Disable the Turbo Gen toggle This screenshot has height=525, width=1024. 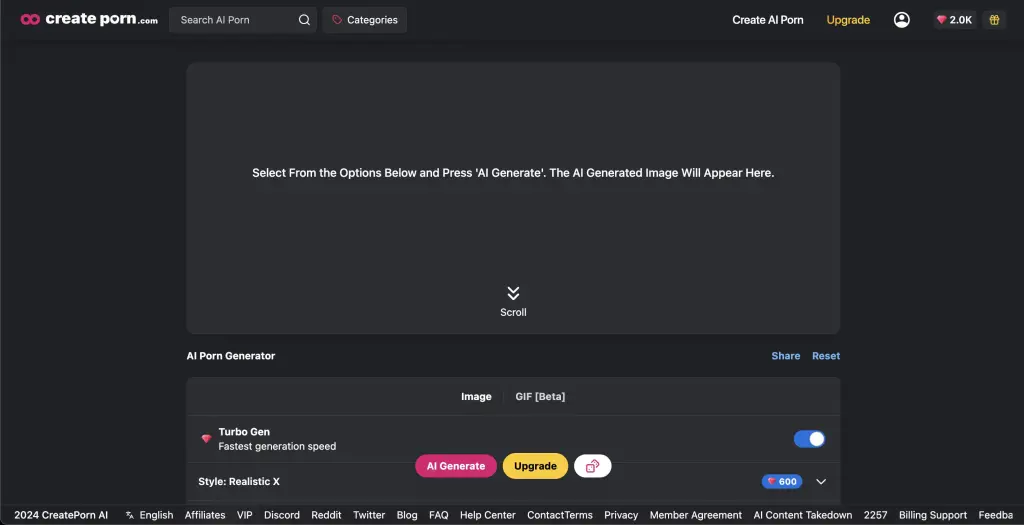[809, 439]
